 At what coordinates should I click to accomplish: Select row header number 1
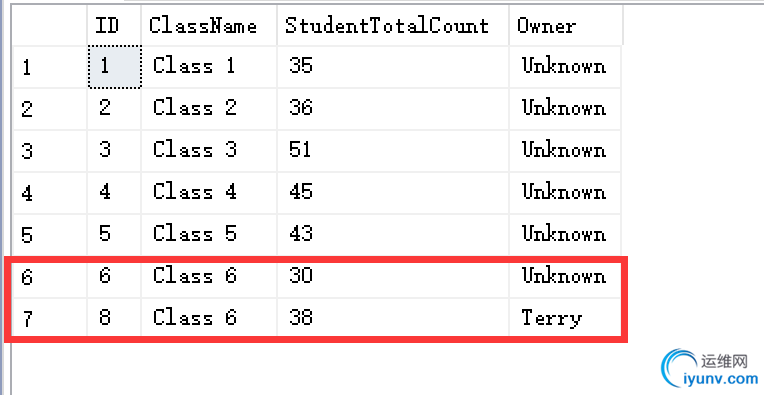point(50,67)
